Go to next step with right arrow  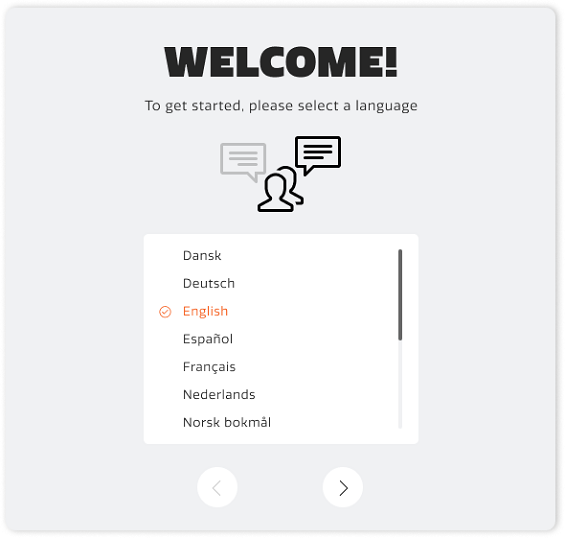pyautogui.click(x=343, y=488)
